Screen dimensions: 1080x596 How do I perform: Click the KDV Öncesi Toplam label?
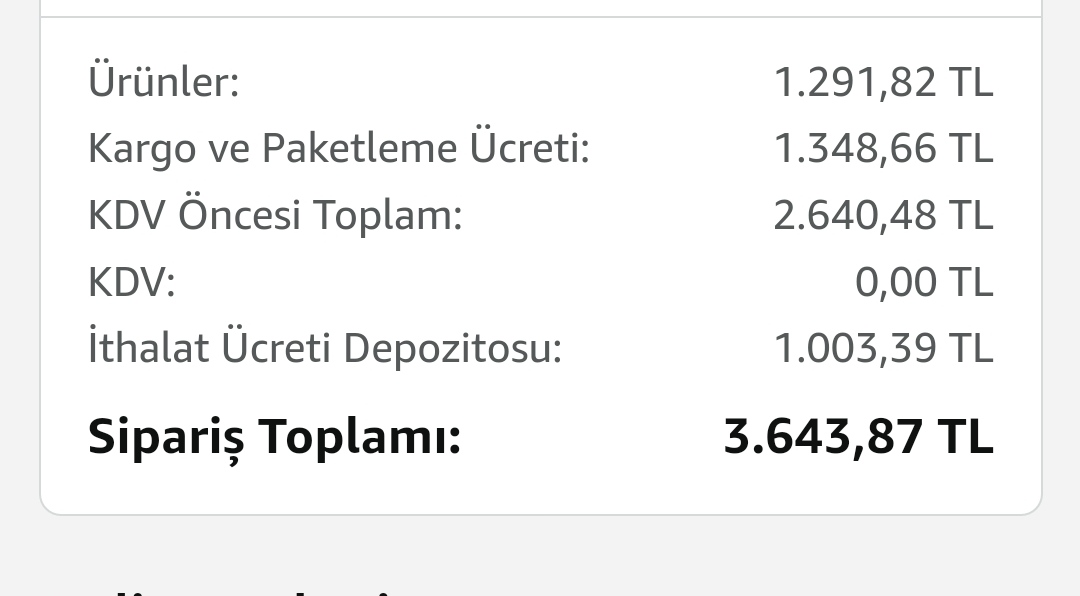click(x=275, y=215)
